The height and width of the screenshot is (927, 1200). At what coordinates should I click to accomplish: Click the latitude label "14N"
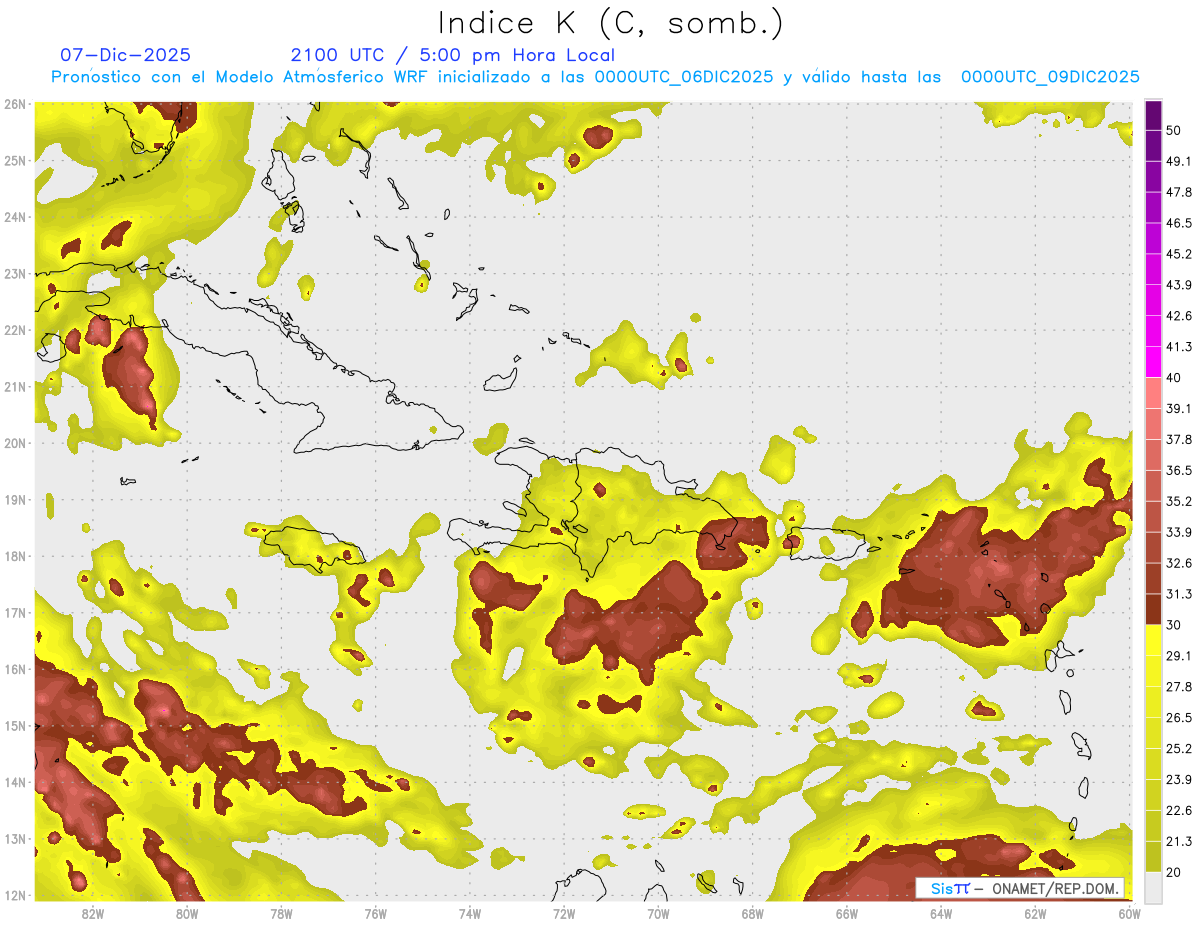(x=15, y=782)
